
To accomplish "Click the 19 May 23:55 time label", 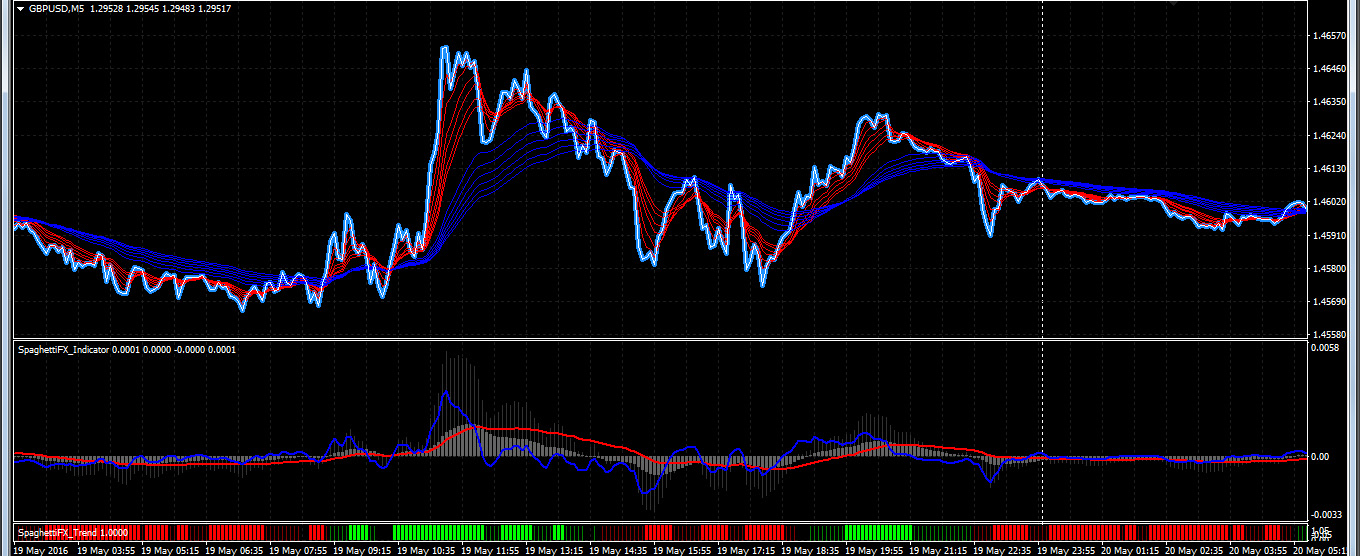I will coord(1066,550).
